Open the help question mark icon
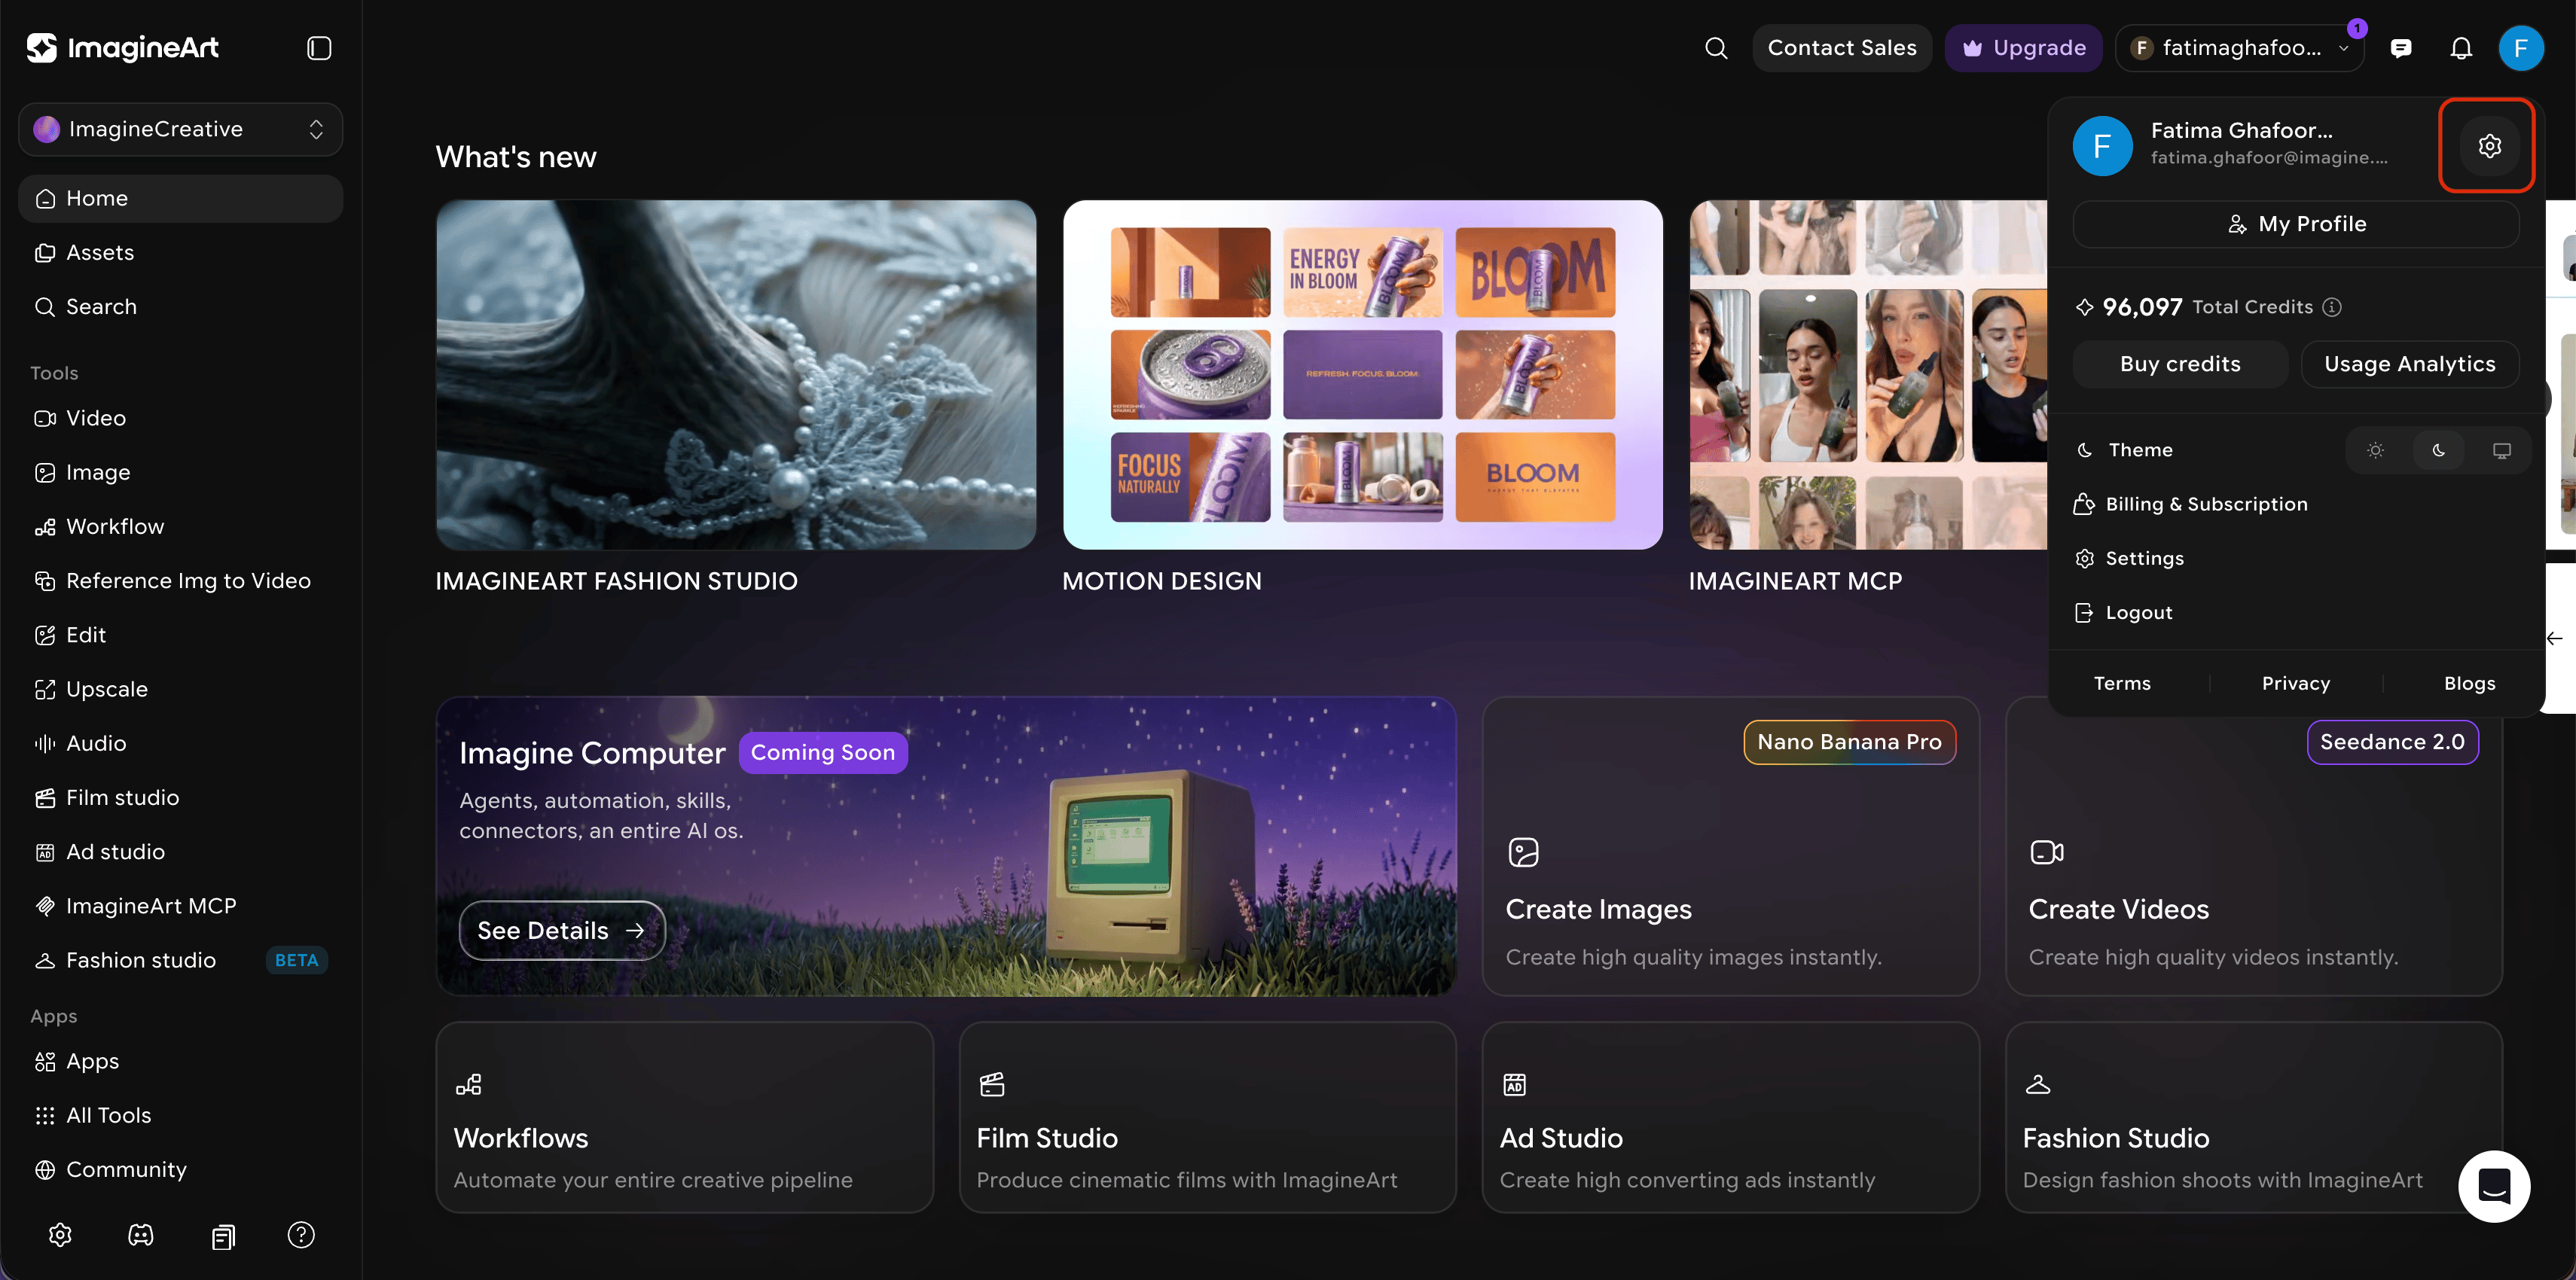The width and height of the screenshot is (2576, 1280). (301, 1235)
